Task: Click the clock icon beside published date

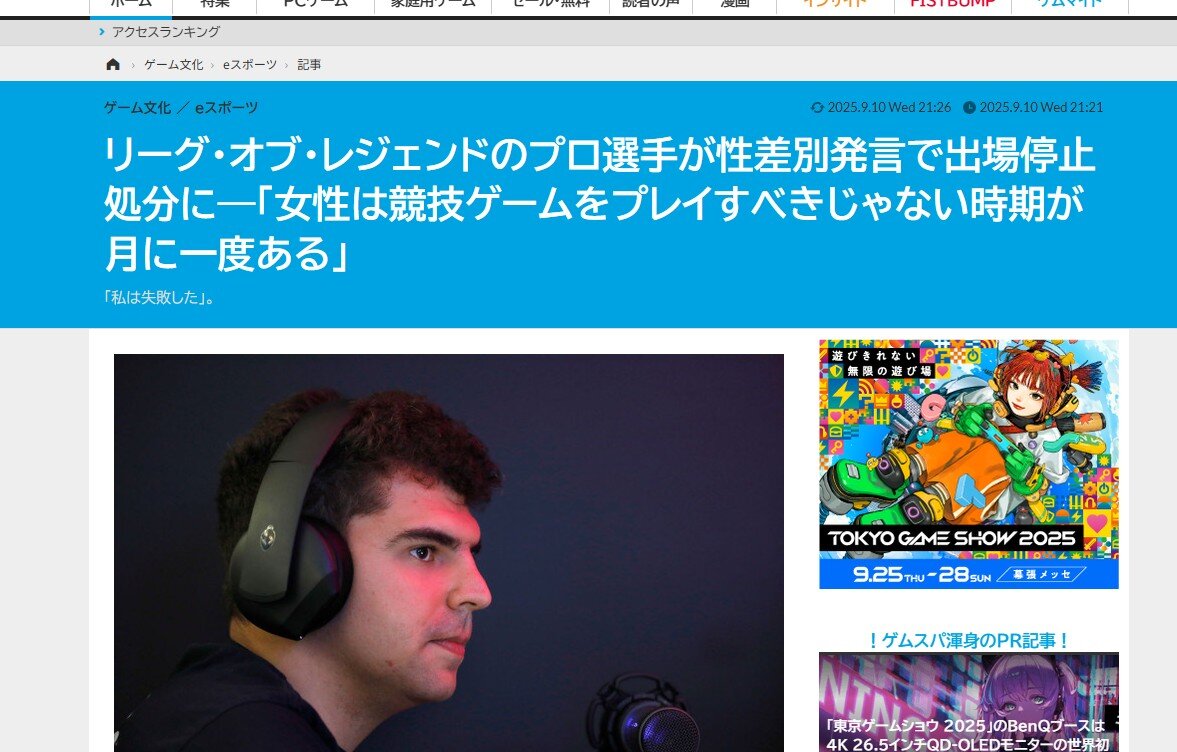Action: click(x=970, y=107)
